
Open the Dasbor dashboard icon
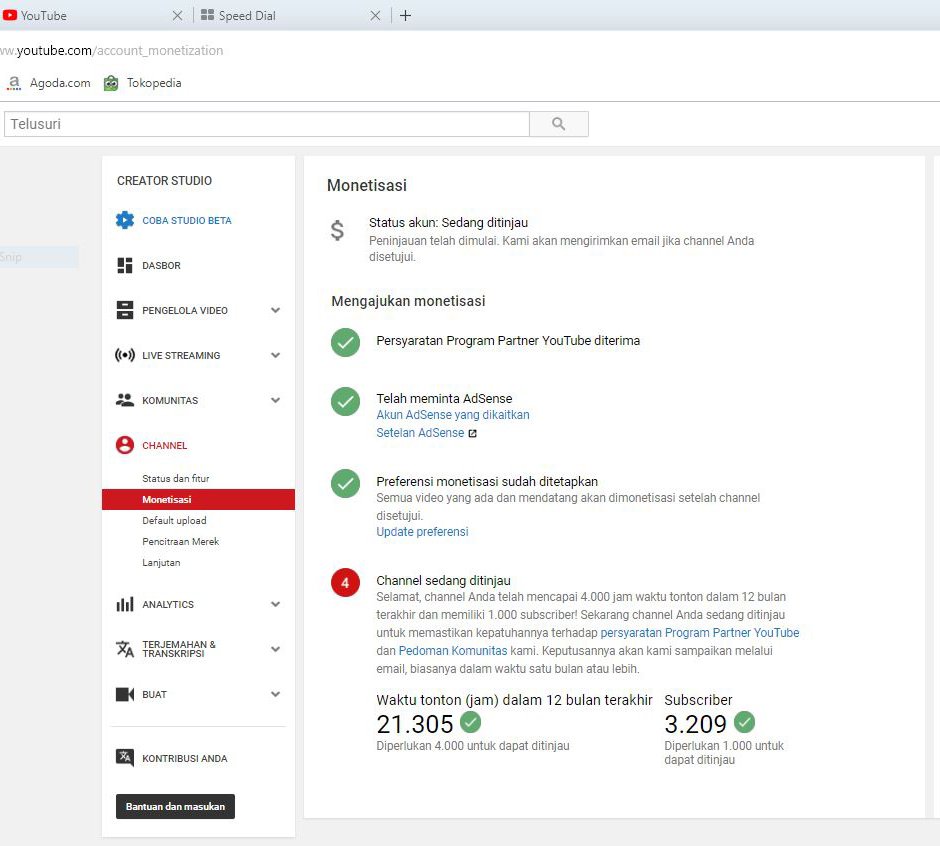[x=125, y=265]
